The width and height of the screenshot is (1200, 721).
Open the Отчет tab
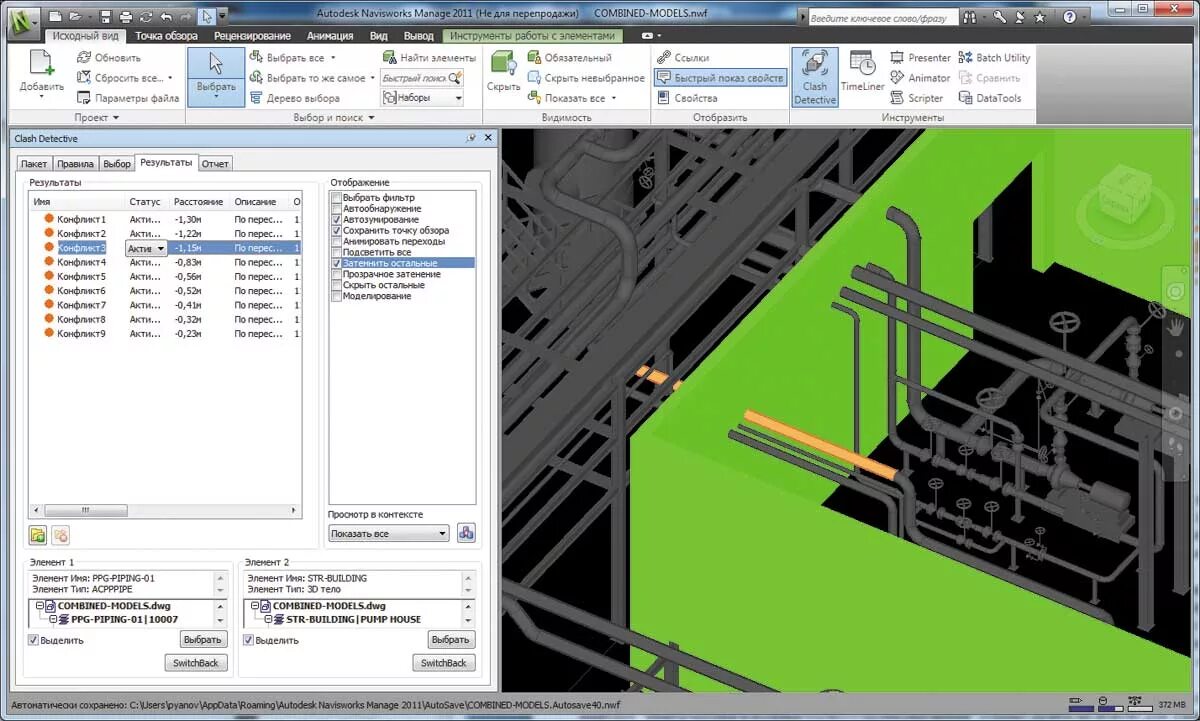click(215, 163)
